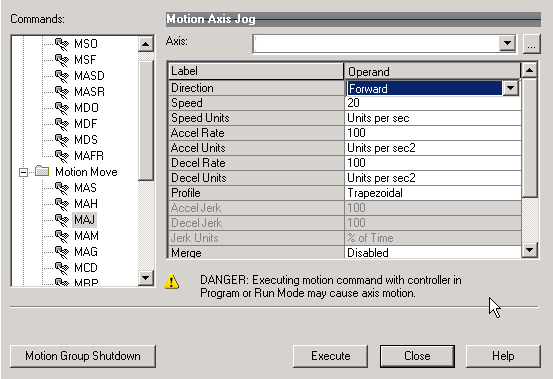Click the Motion Group Shutdown button
This screenshot has width=553, height=379.
(83, 356)
